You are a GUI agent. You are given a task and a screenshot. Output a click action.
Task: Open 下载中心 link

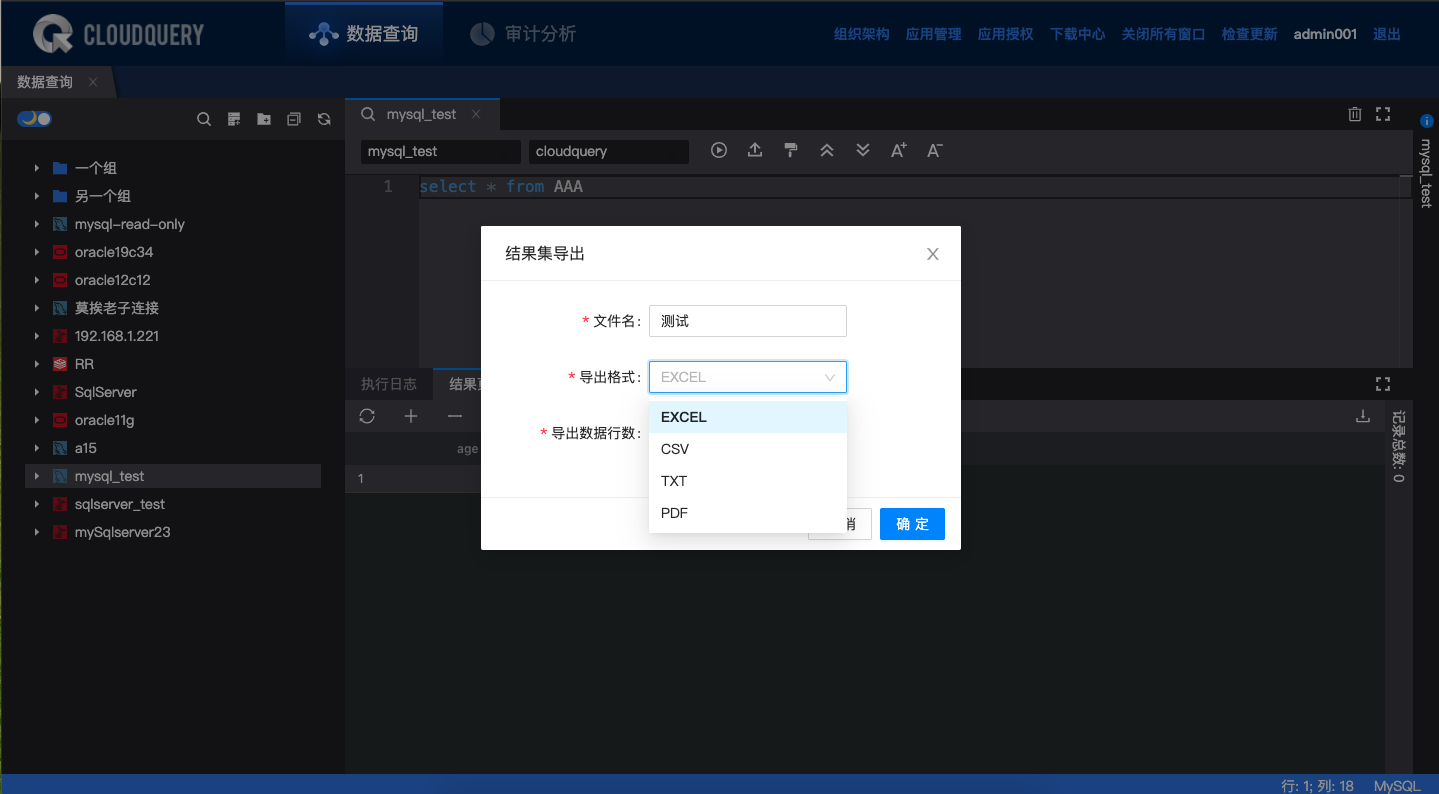tap(1078, 34)
